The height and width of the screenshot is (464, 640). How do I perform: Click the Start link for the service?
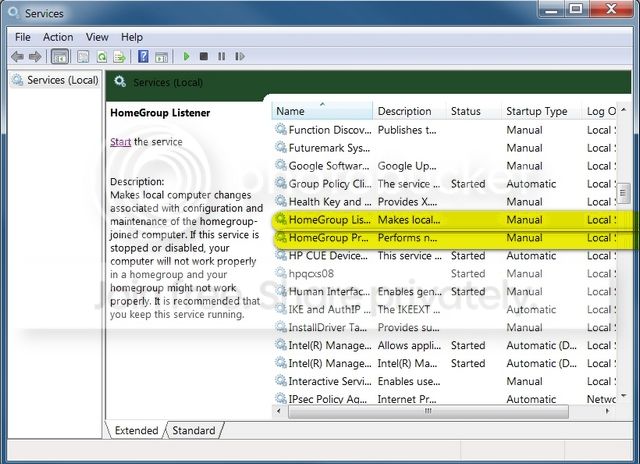[x=120, y=142]
